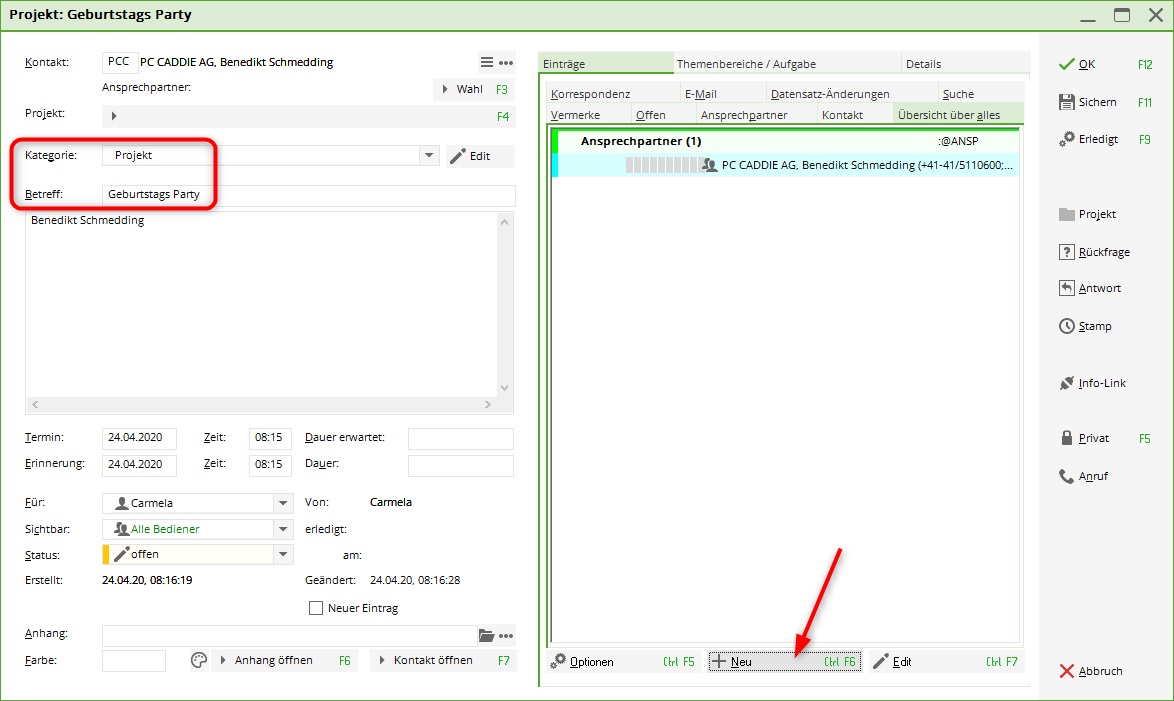Click the Stamp clock icon
The width and height of the screenshot is (1174, 701).
(x=1067, y=326)
